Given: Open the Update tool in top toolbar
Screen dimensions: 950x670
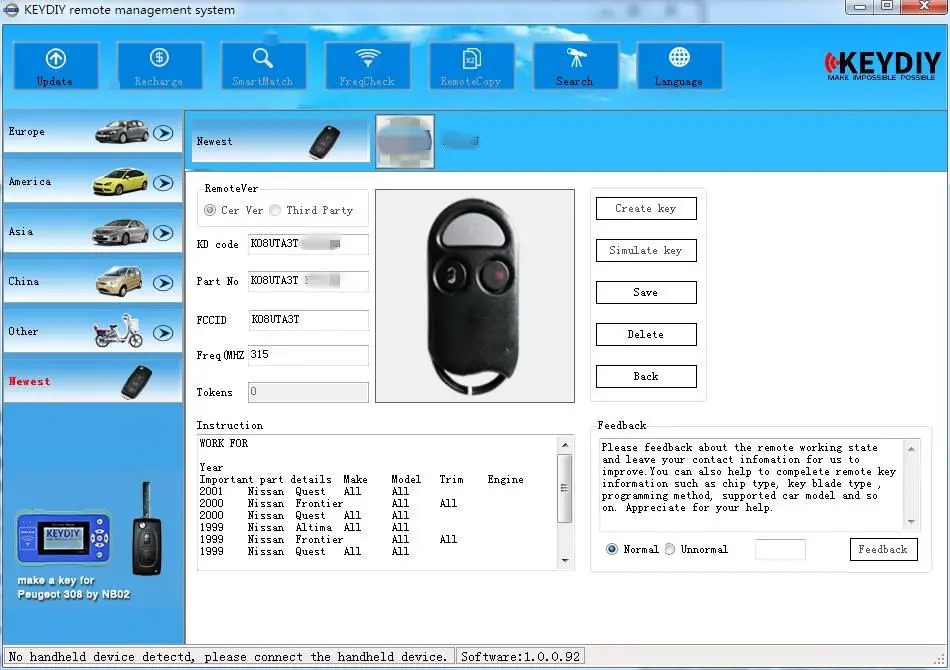Looking at the screenshot, I should 56,66.
